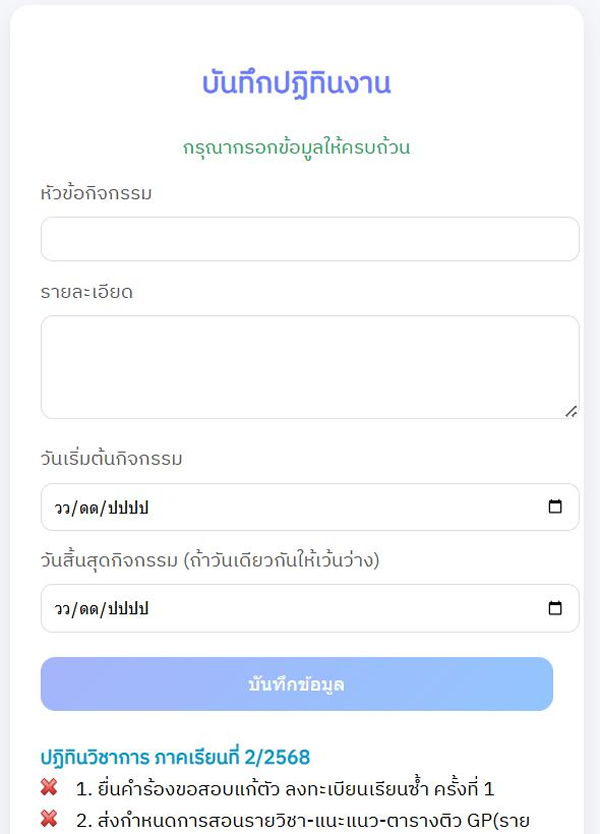Click the red X beside item 2
This screenshot has width=600, height=834.
(49, 820)
